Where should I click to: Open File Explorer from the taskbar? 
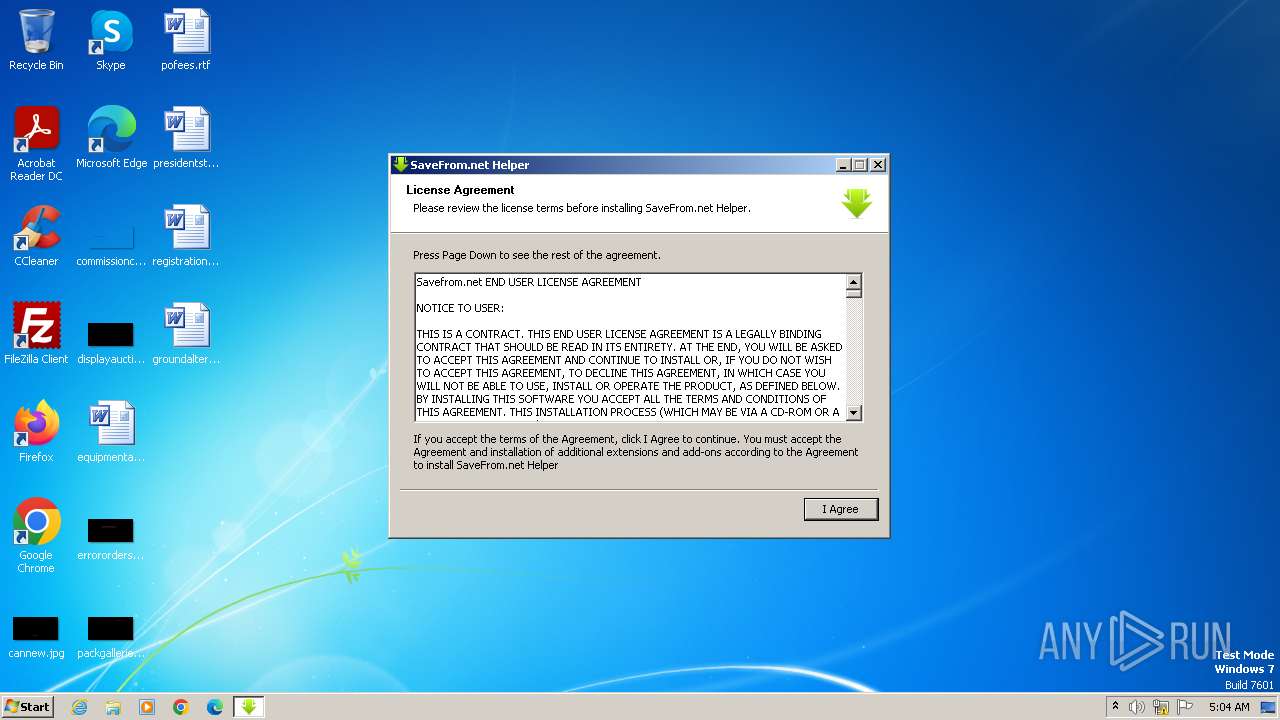coord(113,707)
